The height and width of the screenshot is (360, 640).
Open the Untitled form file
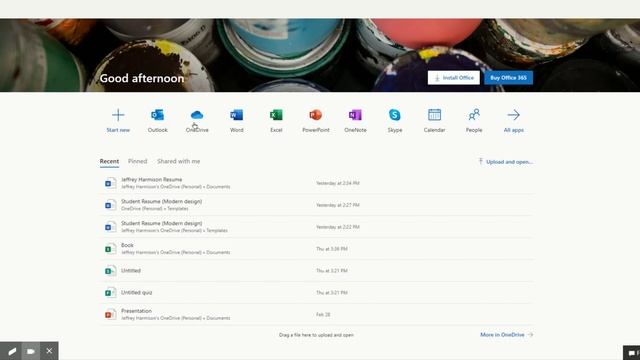coord(317,271)
